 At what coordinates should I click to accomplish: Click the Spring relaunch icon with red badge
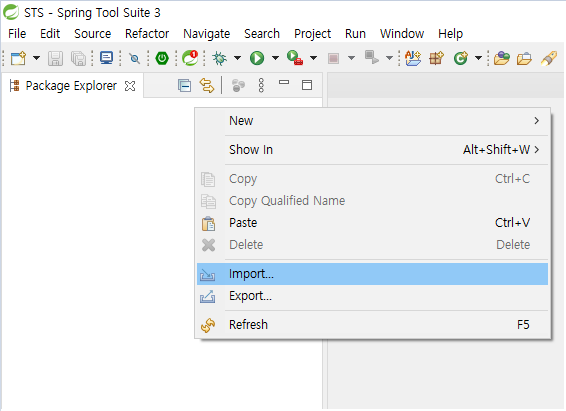[190, 58]
